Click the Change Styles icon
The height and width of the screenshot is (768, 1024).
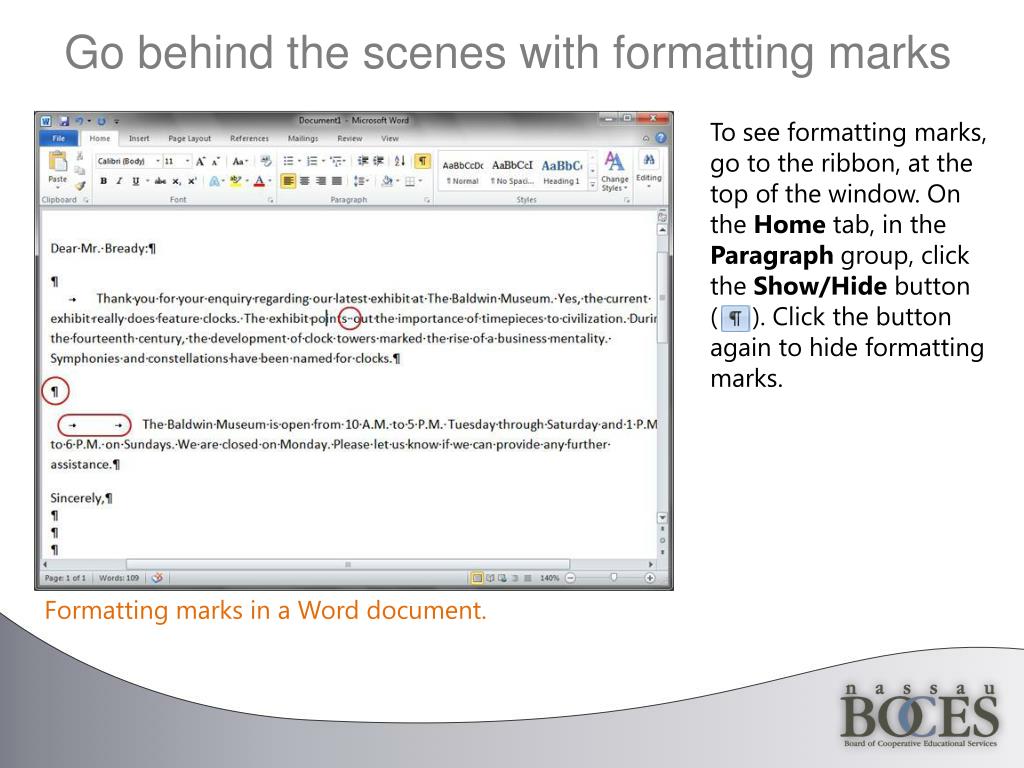coord(614,169)
